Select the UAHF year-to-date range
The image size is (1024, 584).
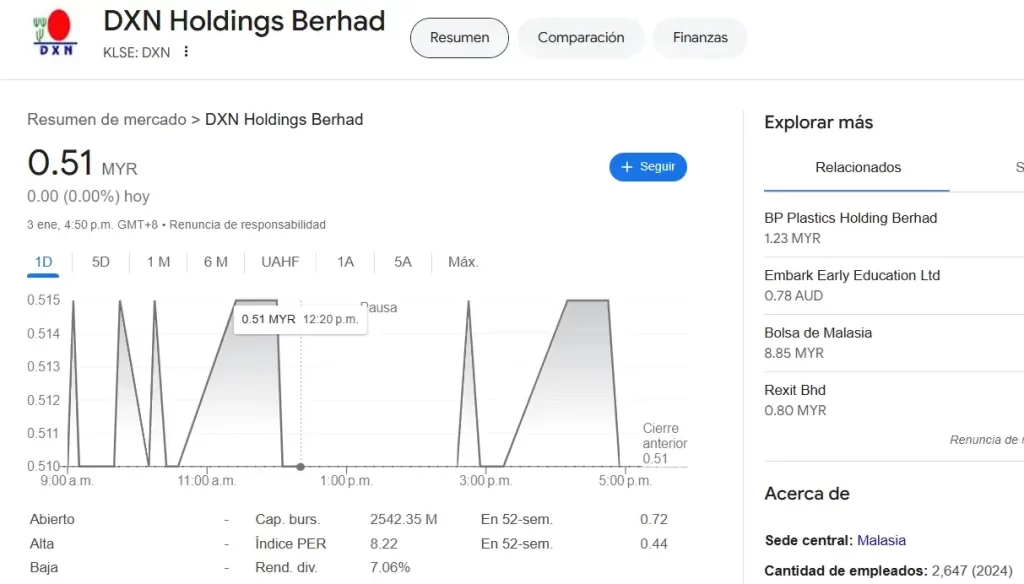point(280,262)
